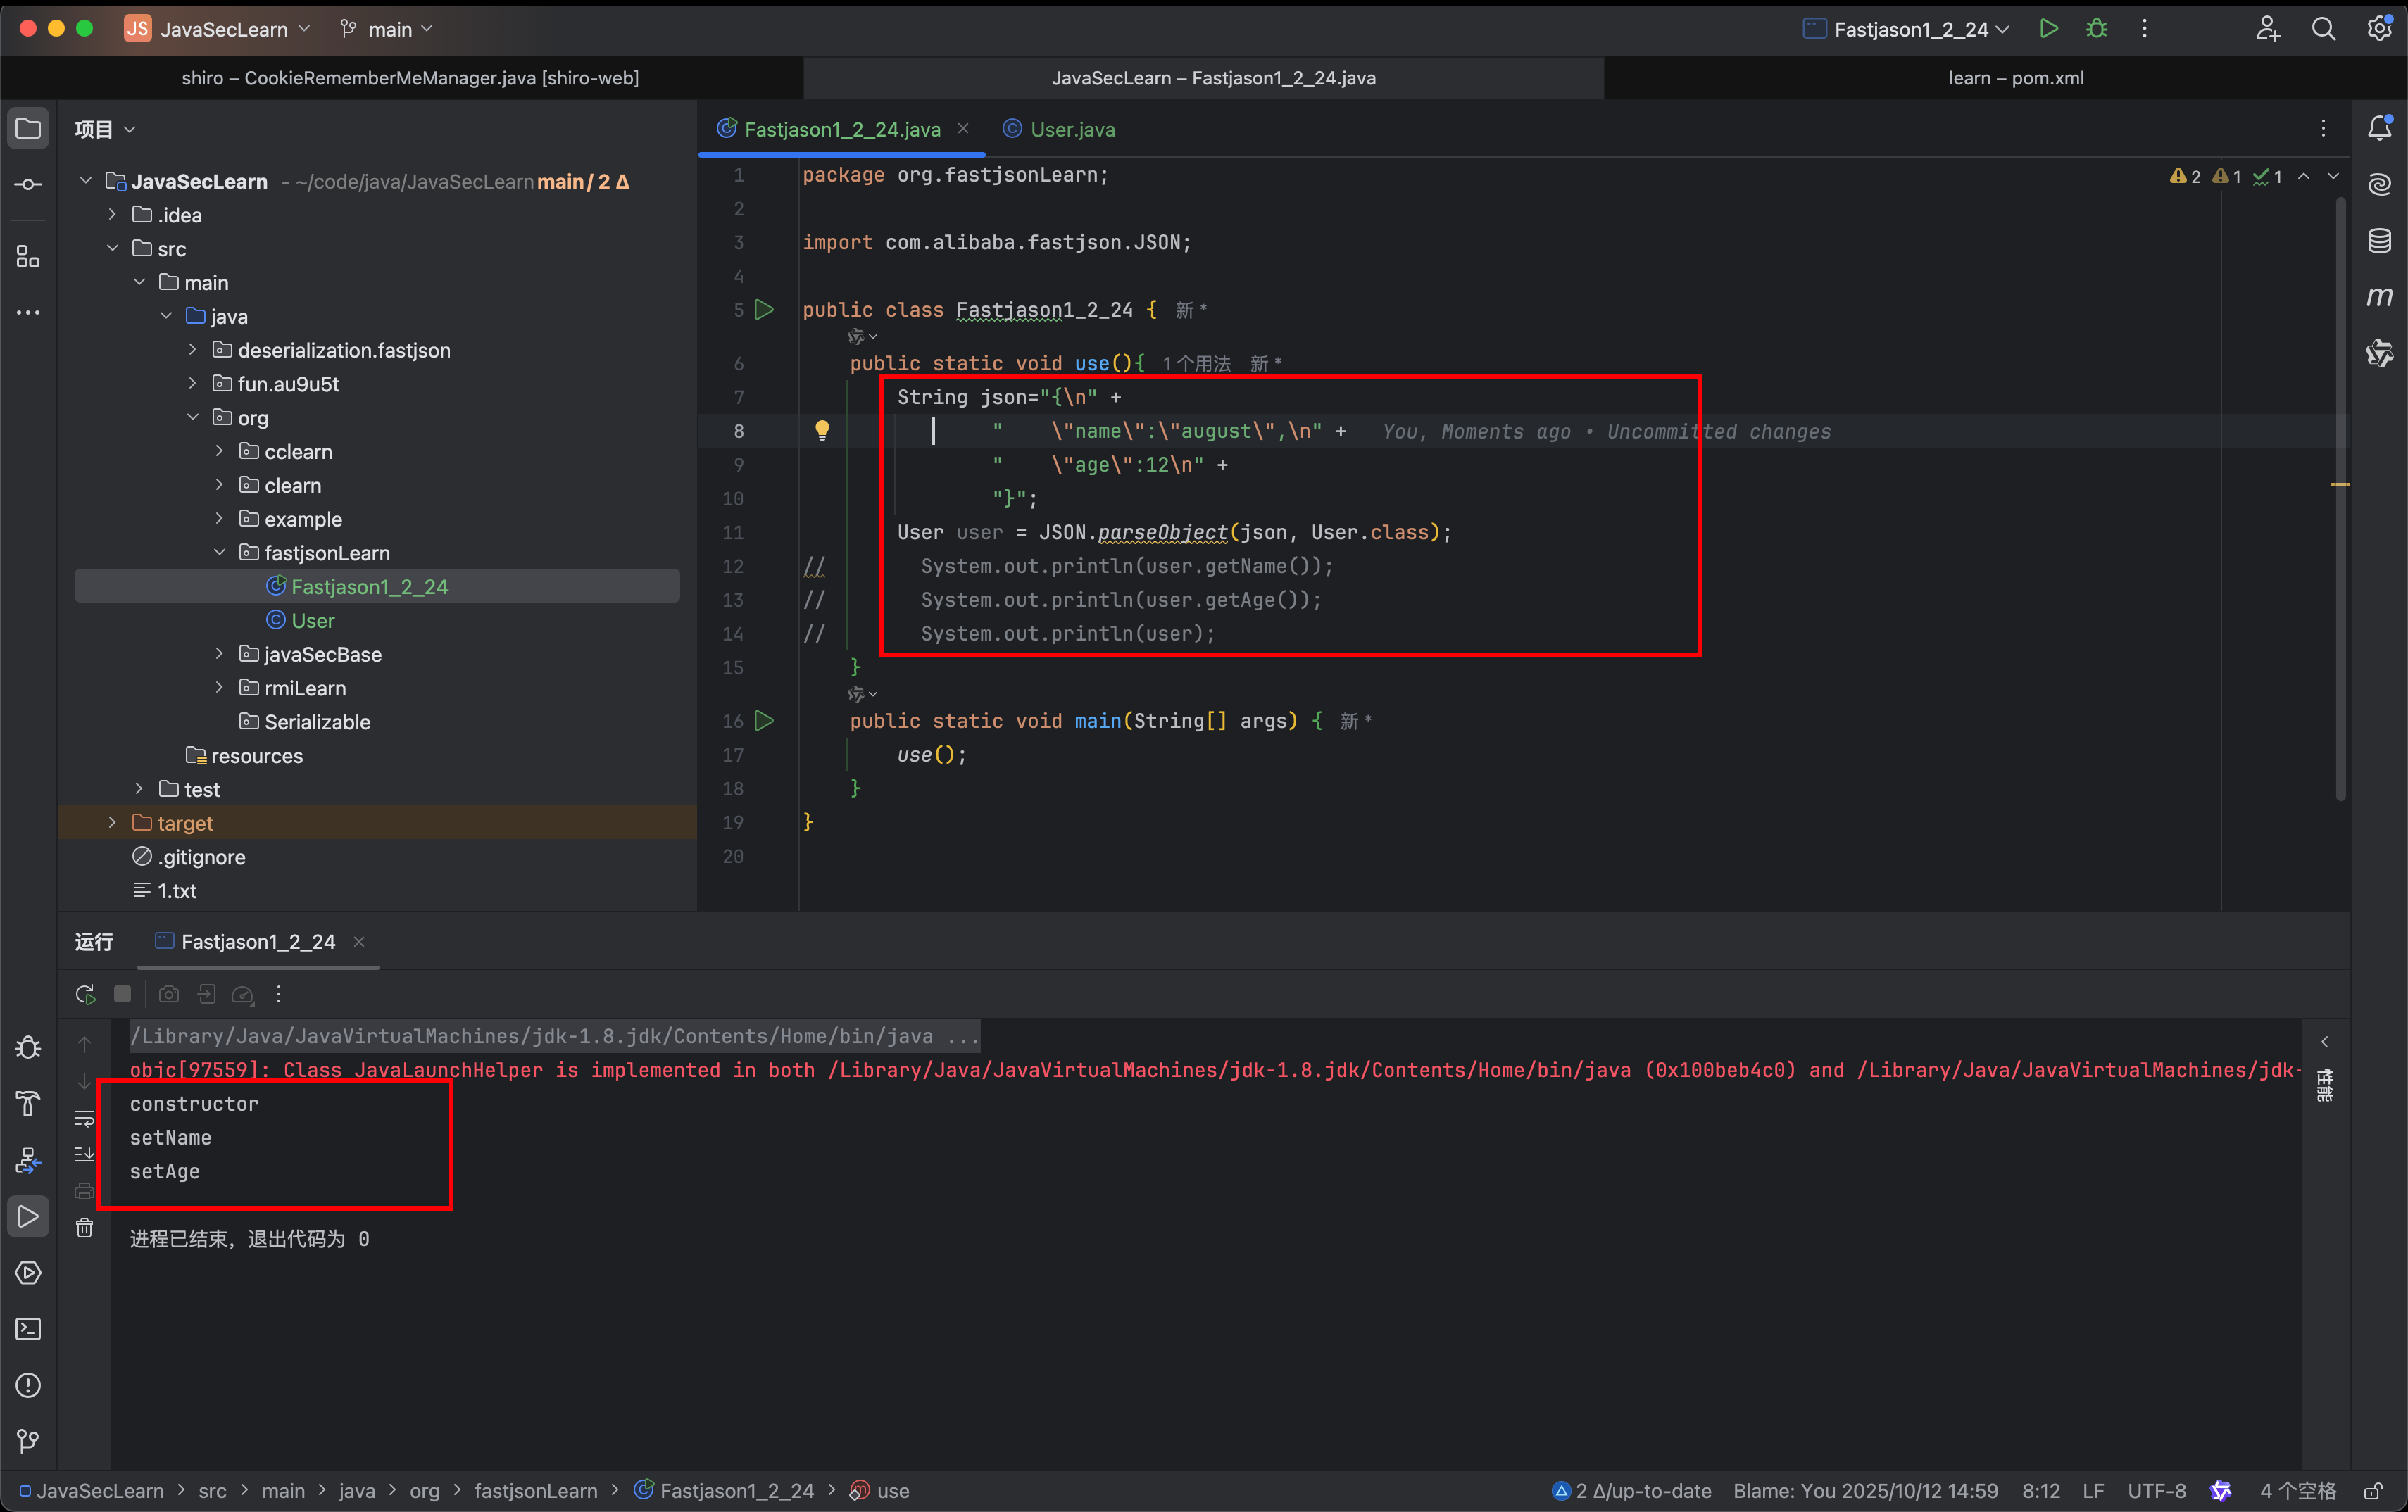Collapse the fastjsonLearn package node
Image resolution: width=2408 pixels, height=1512 pixels.
(x=219, y=553)
